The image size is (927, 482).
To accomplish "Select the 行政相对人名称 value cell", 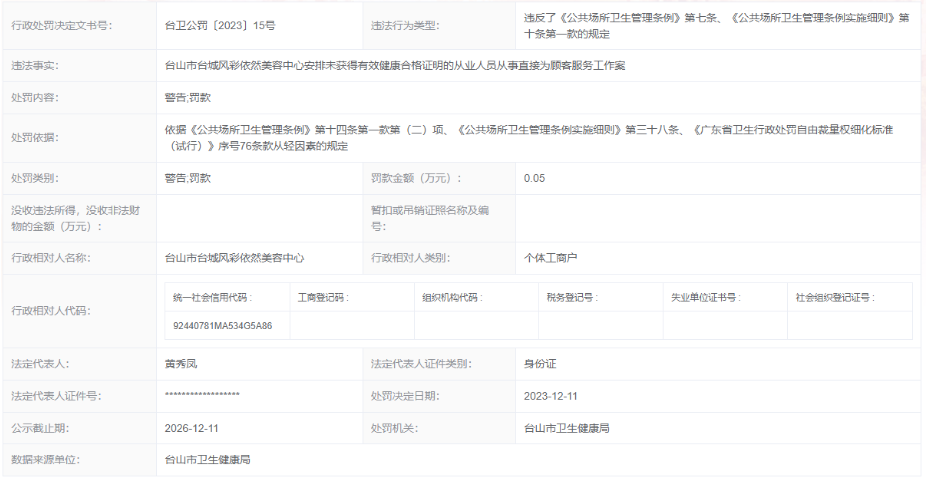I will 234,258.
